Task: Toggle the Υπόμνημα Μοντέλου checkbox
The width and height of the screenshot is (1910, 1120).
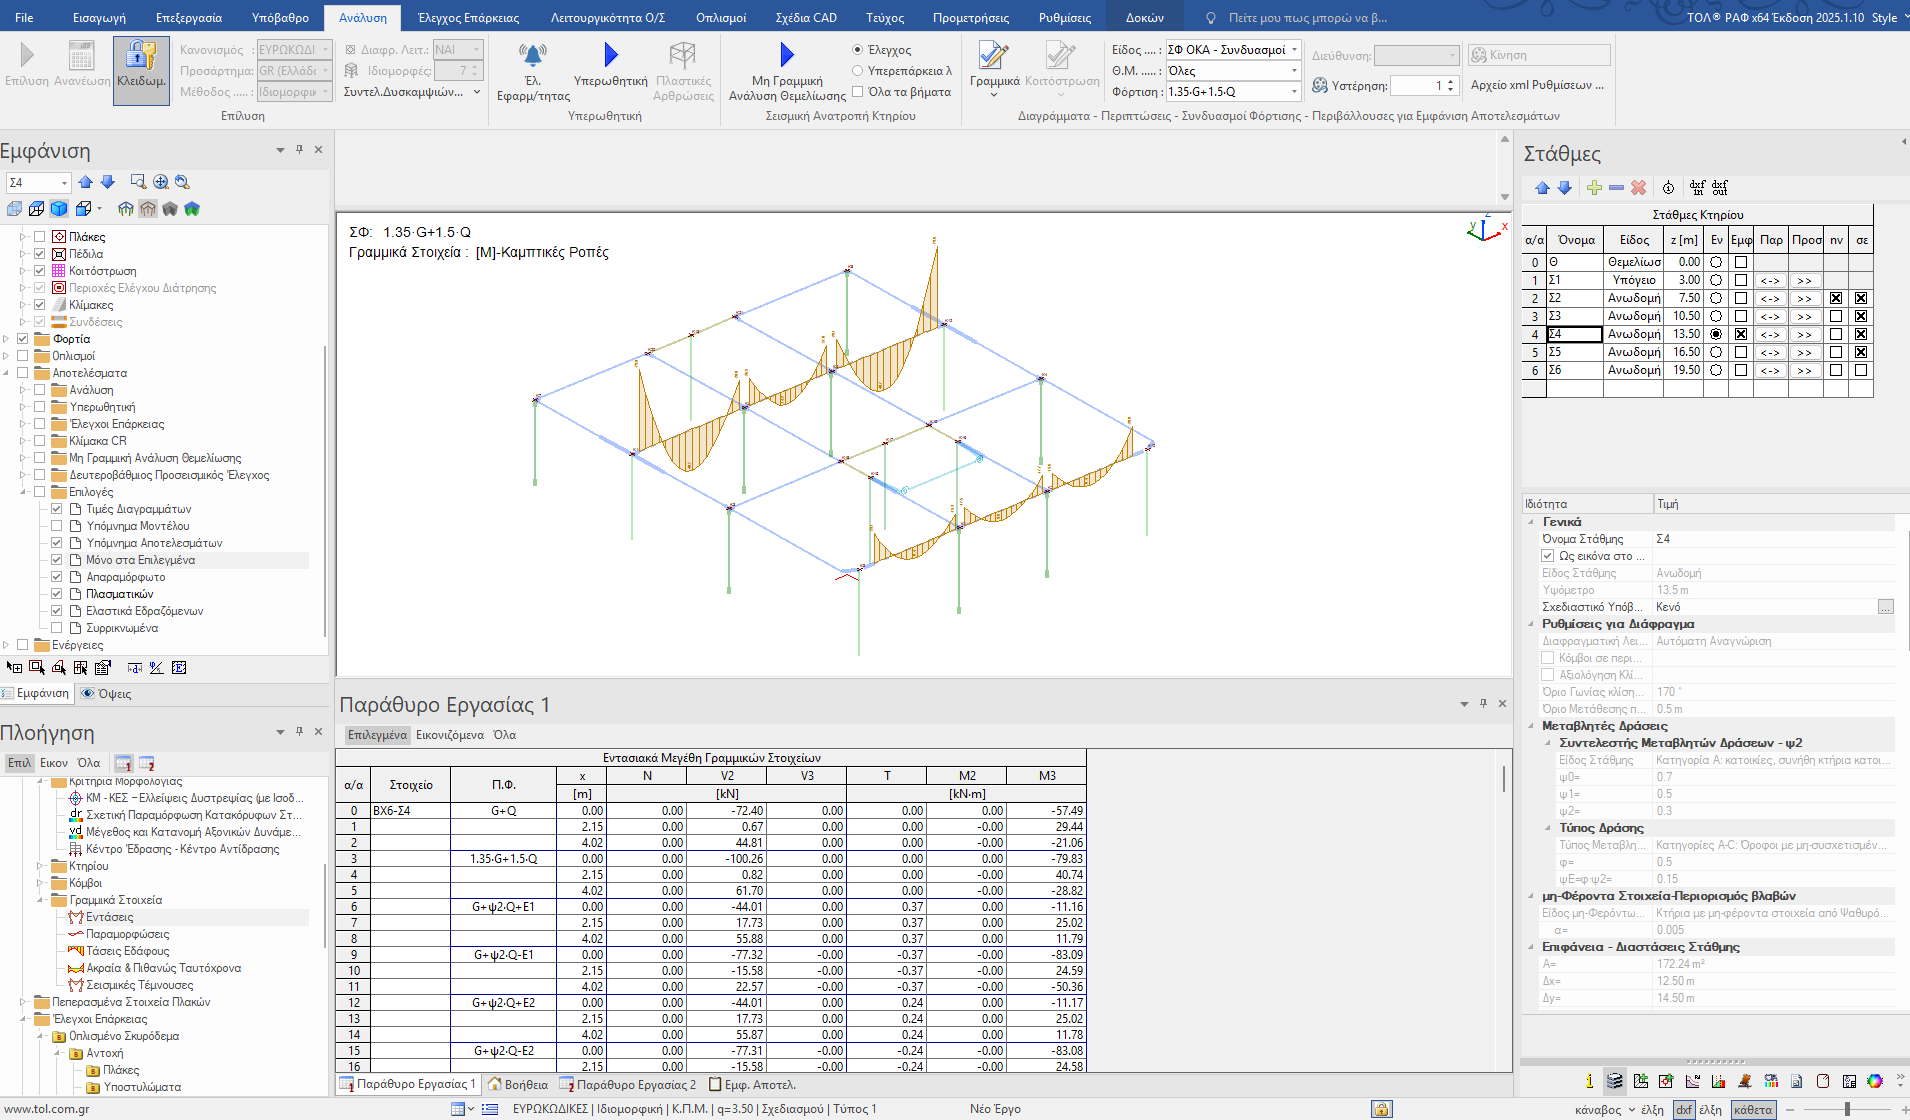Action: (57, 526)
